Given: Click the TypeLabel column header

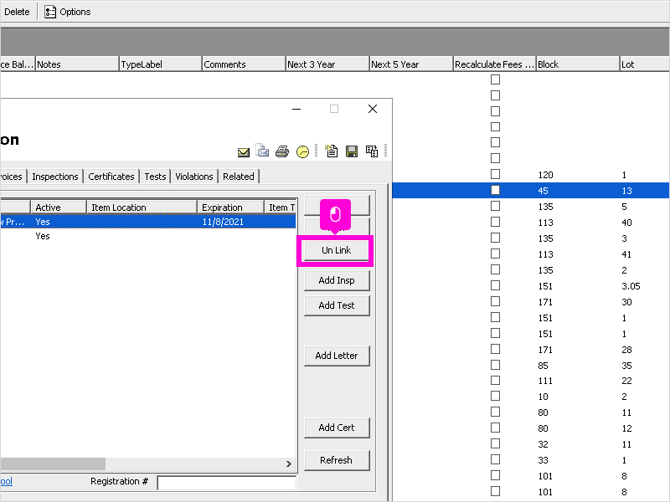Looking at the screenshot, I should tap(160, 65).
